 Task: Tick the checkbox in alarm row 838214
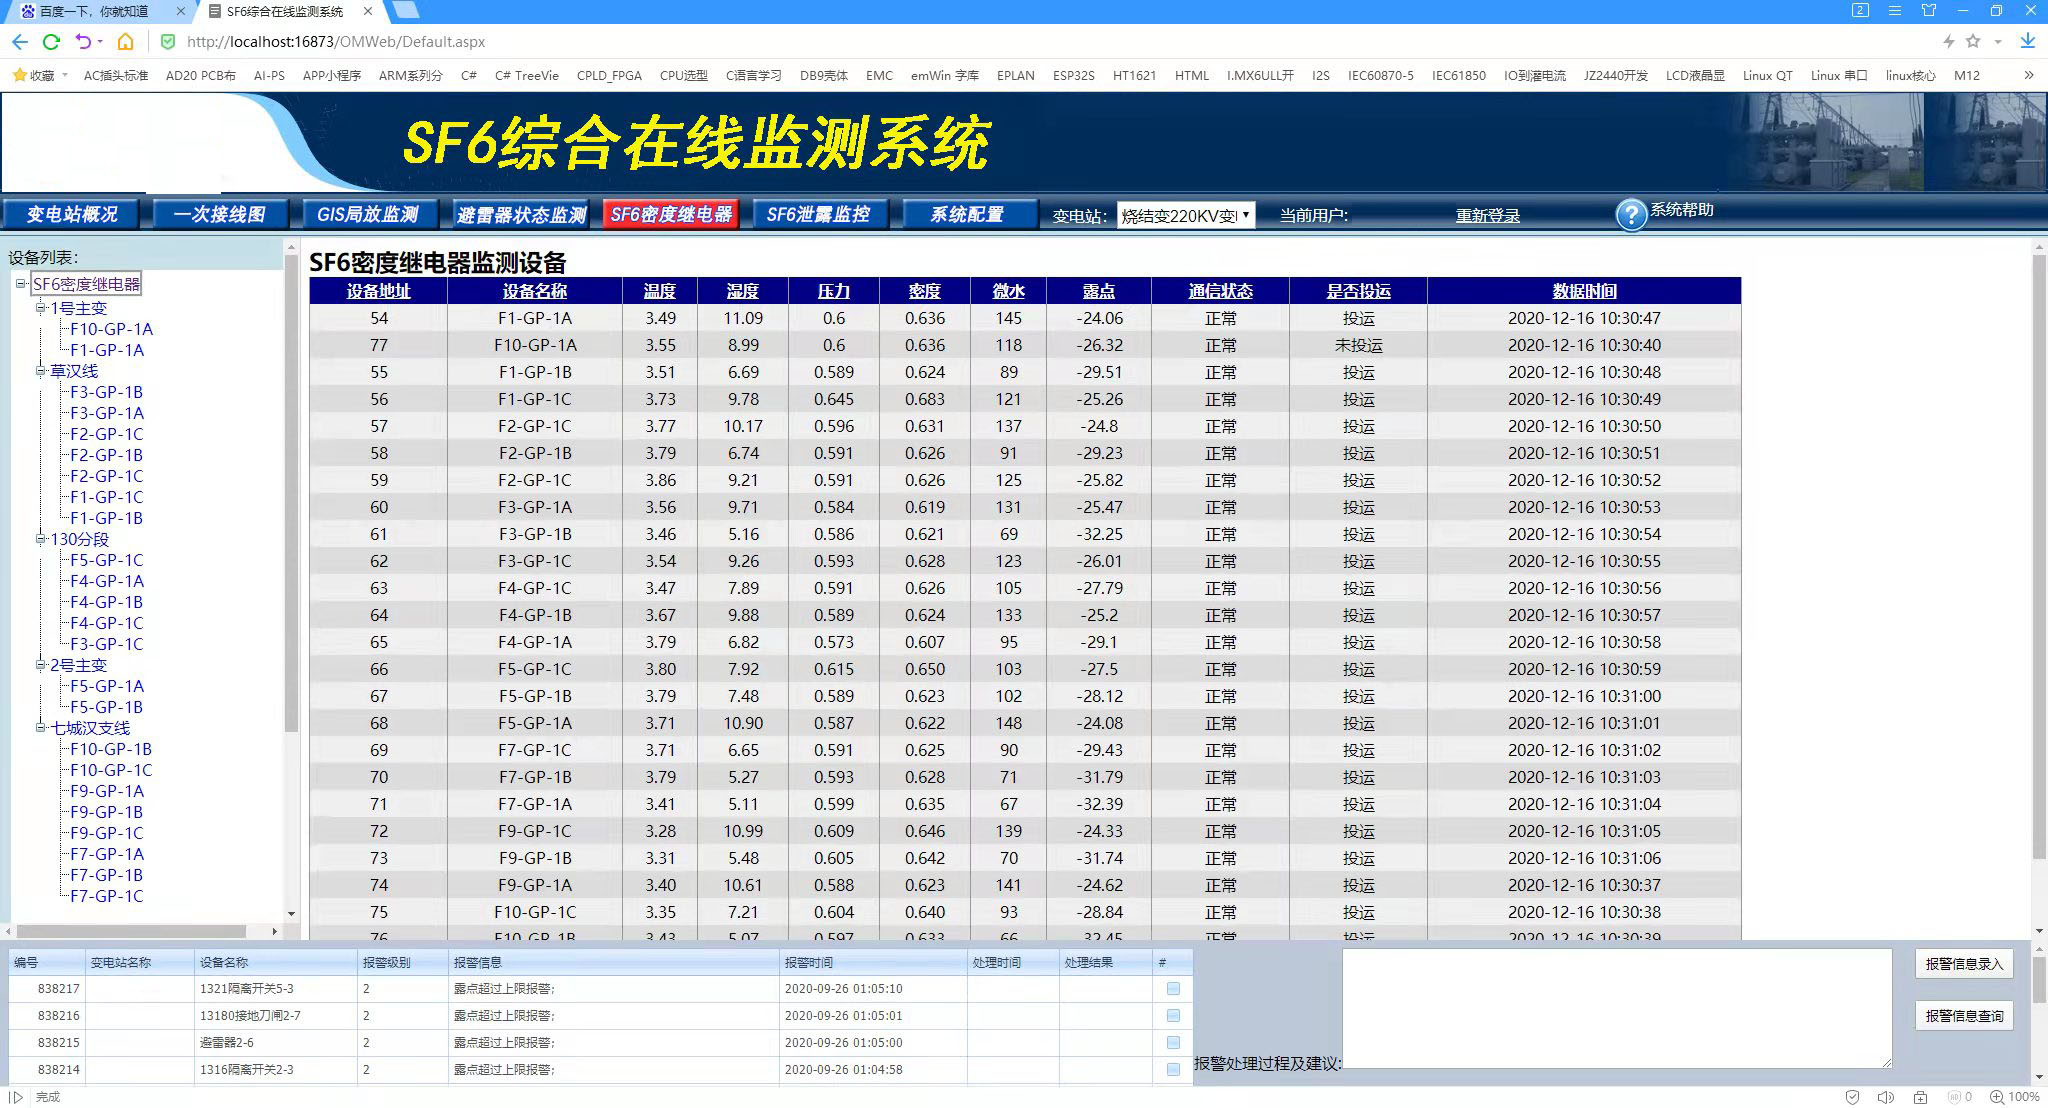(1173, 1069)
